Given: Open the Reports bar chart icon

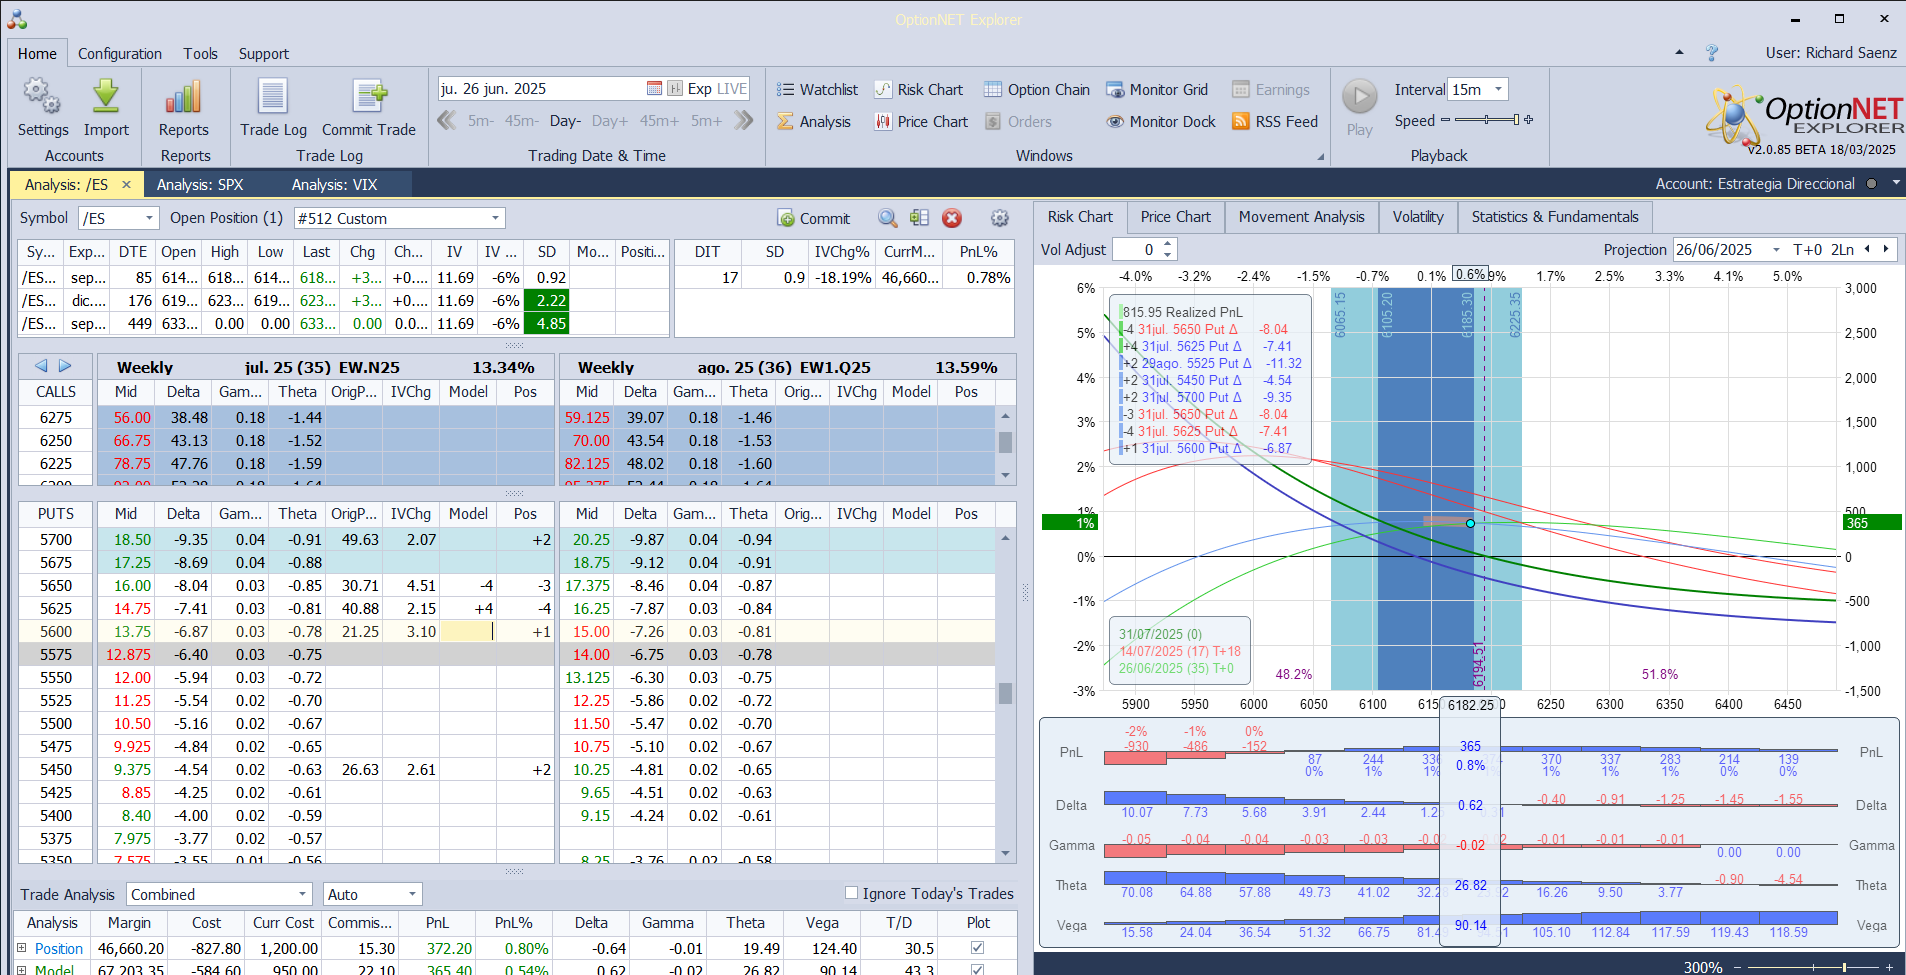Looking at the screenshot, I should 184,97.
